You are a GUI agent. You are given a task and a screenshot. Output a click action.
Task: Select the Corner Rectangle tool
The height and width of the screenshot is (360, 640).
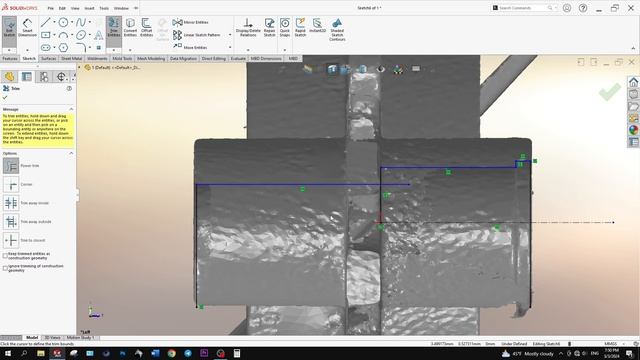pos(46,35)
